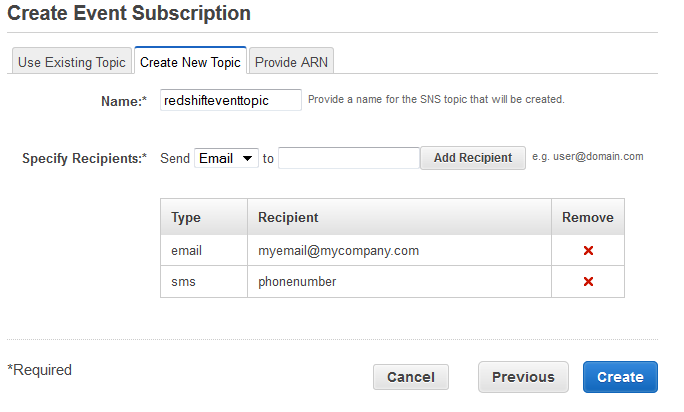The width and height of the screenshot is (684, 412).
Task: Remove the myemail@mycompany.com recipient
Action: coord(588,250)
